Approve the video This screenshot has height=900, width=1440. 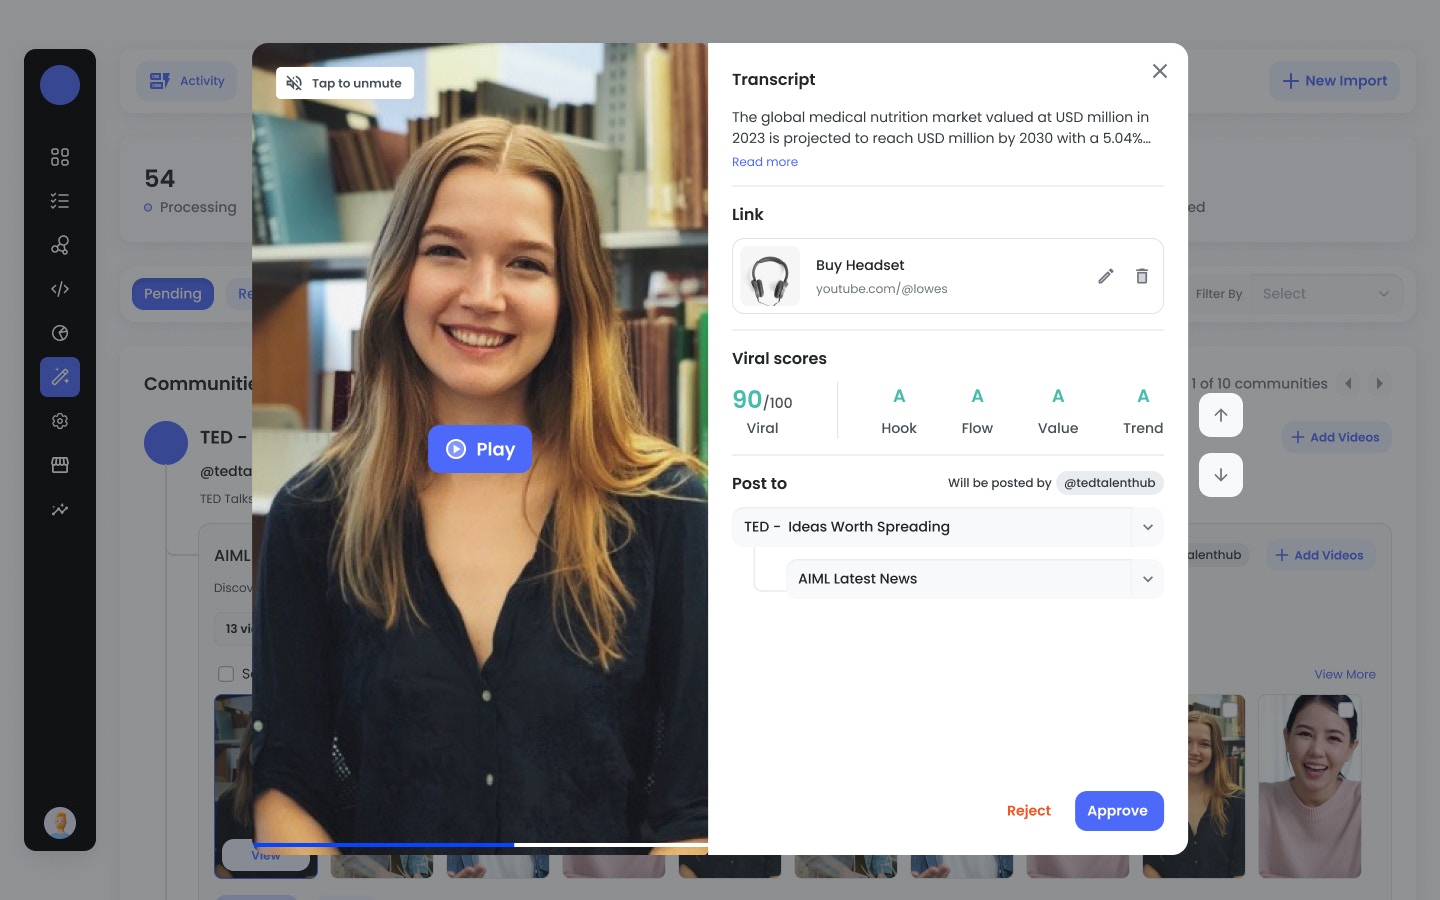[1119, 811]
